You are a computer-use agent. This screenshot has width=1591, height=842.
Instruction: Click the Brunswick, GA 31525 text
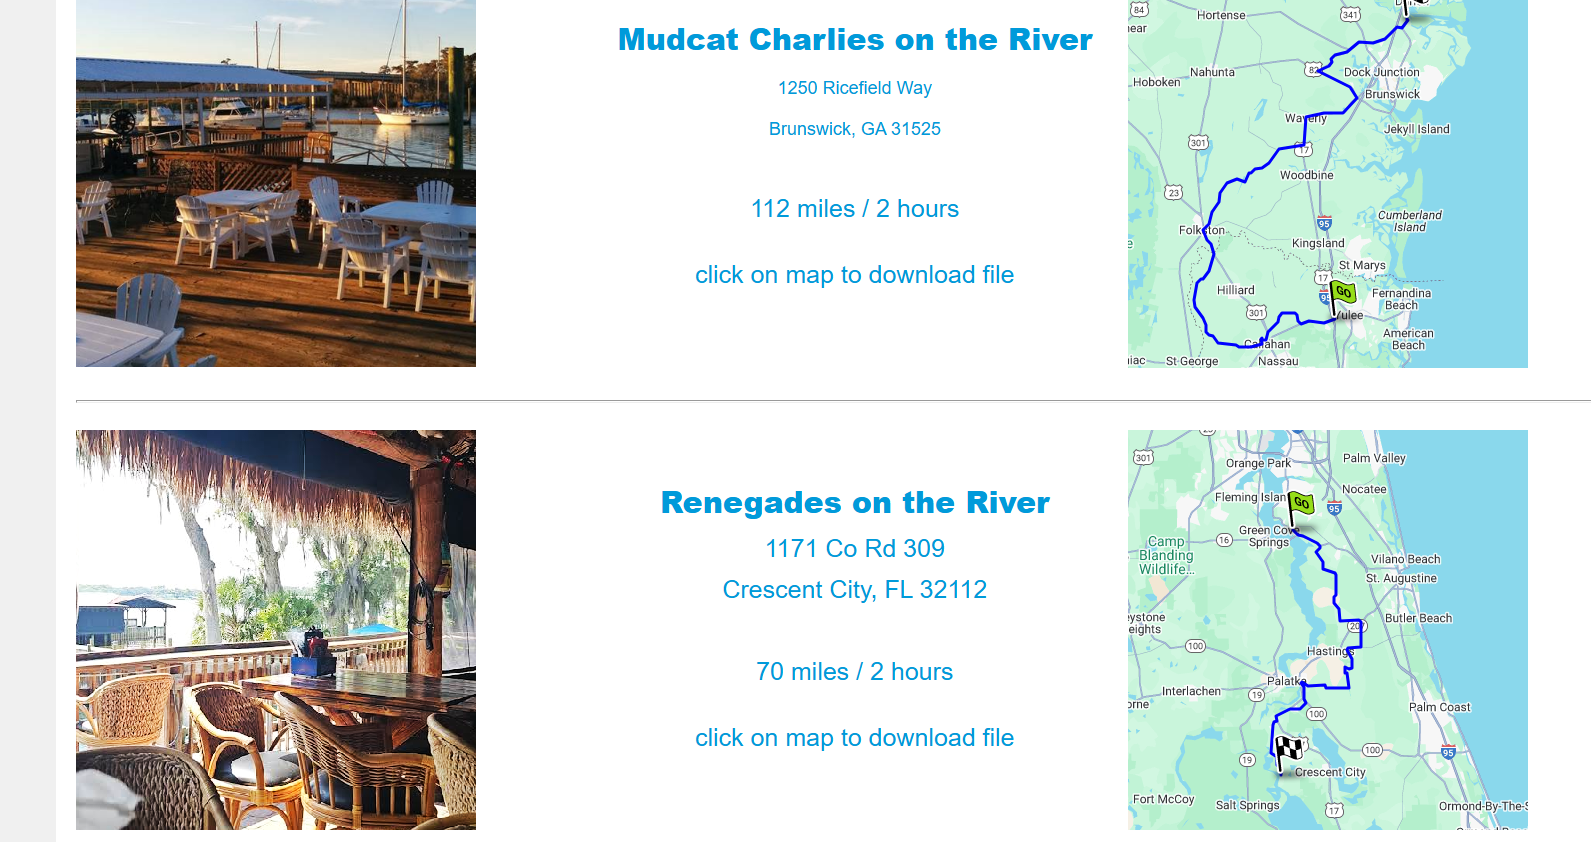pos(855,129)
